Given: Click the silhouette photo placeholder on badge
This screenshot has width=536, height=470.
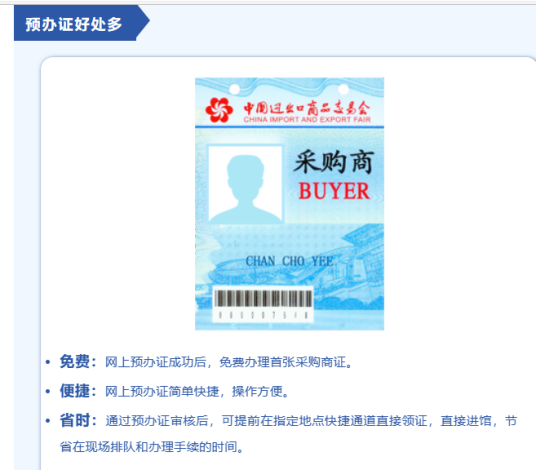Looking at the screenshot, I should click(245, 184).
